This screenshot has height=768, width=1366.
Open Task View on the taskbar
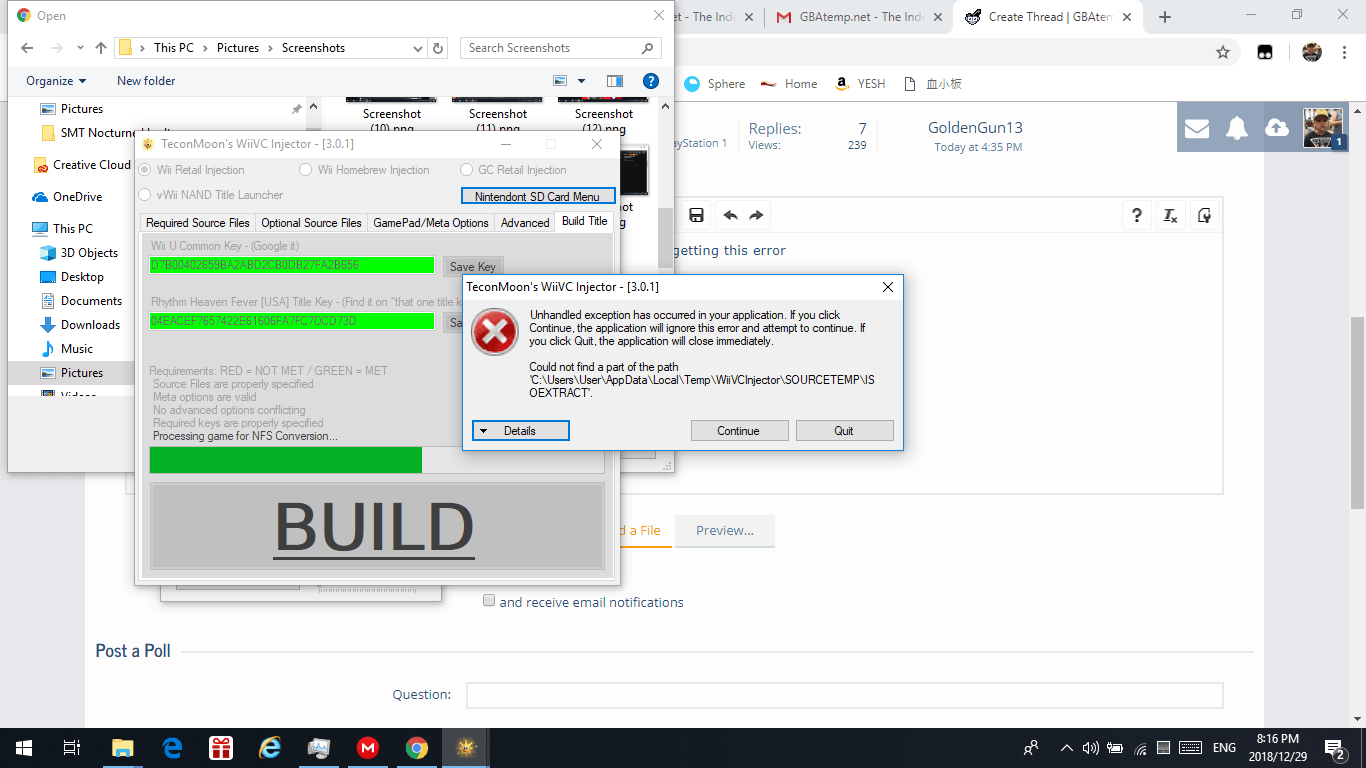click(72, 748)
